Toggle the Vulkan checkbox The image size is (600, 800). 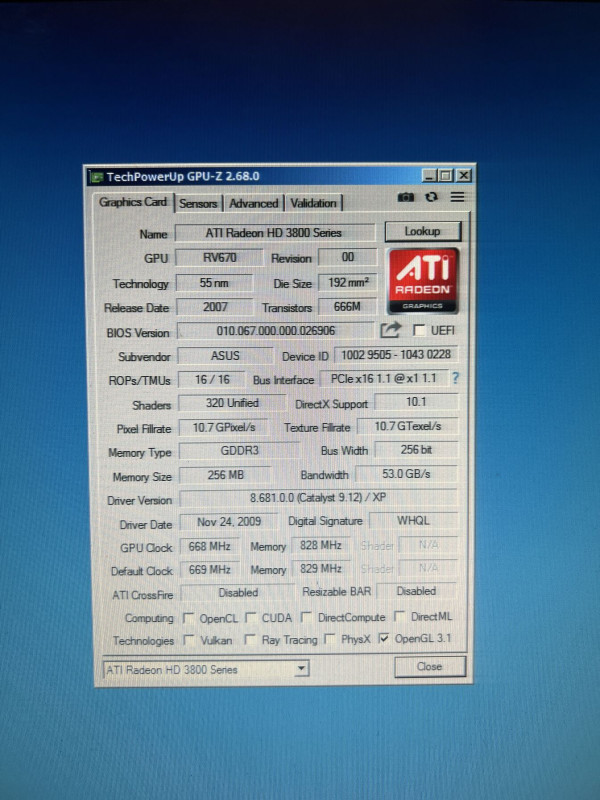pyautogui.click(x=189, y=640)
